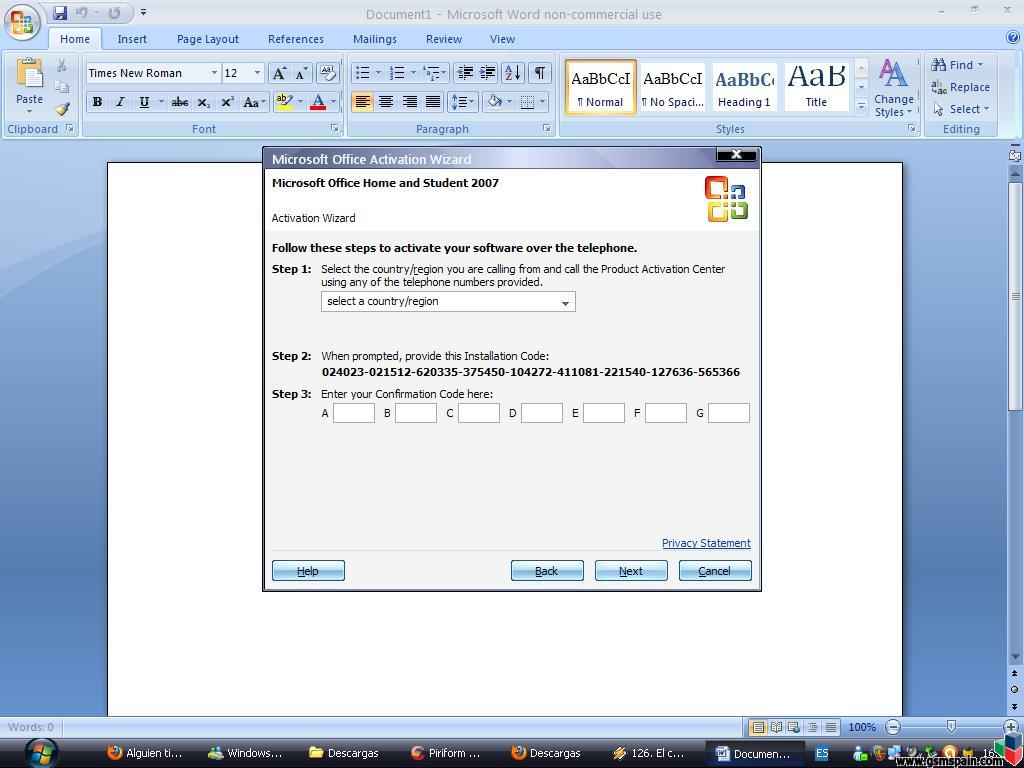
Task: Click the Change Case icon
Action: coord(253,102)
